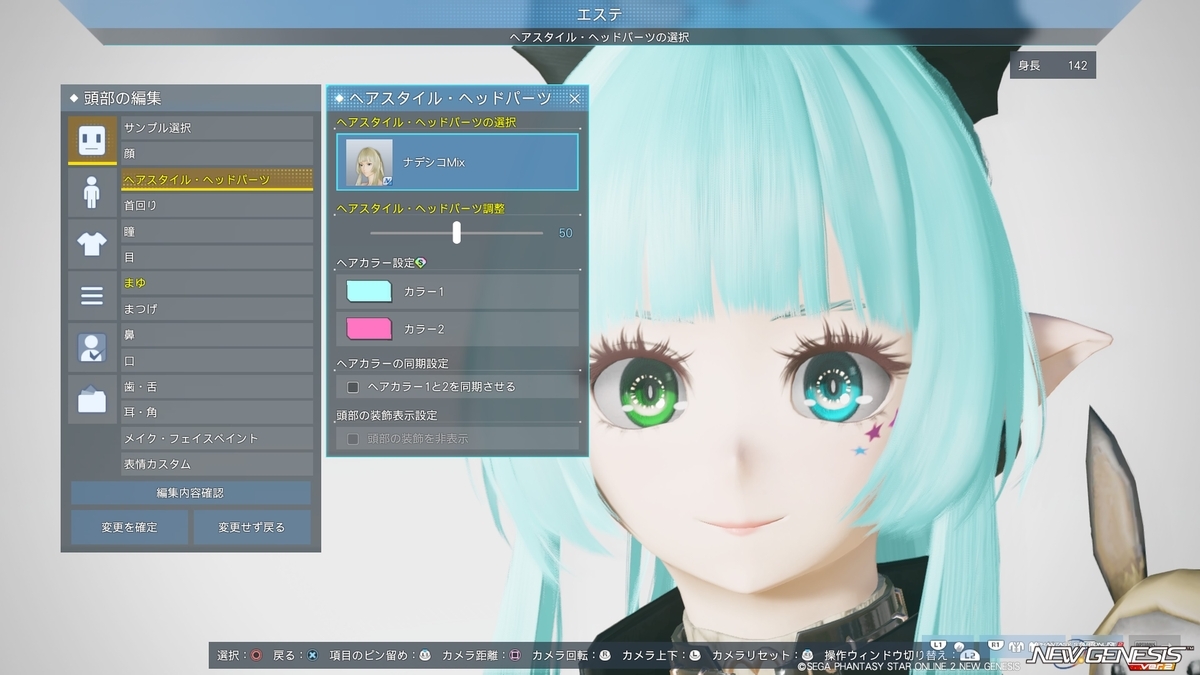
Task: Select 耳・角 in the head menu
Action: pos(217,412)
